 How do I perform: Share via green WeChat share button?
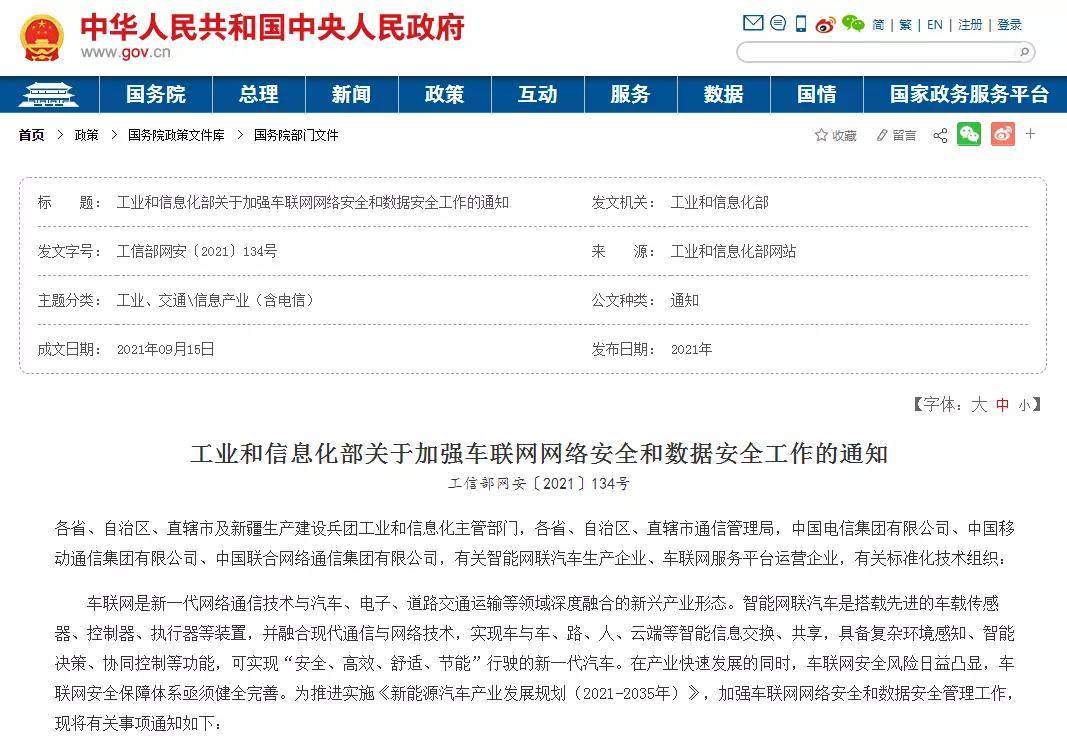click(x=968, y=134)
